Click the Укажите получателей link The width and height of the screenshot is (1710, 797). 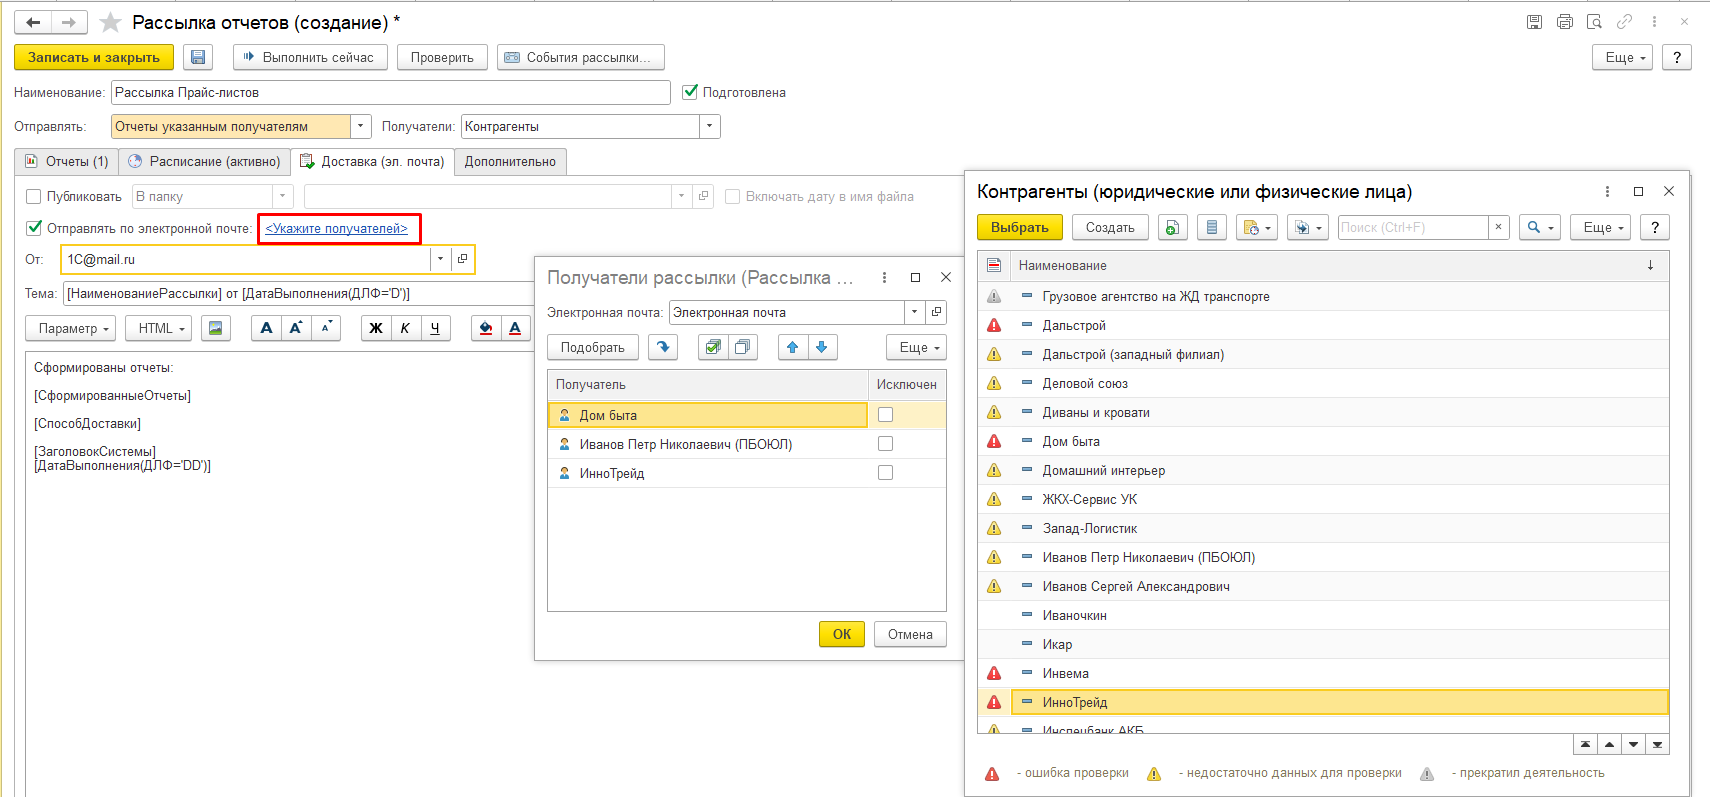pos(336,228)
